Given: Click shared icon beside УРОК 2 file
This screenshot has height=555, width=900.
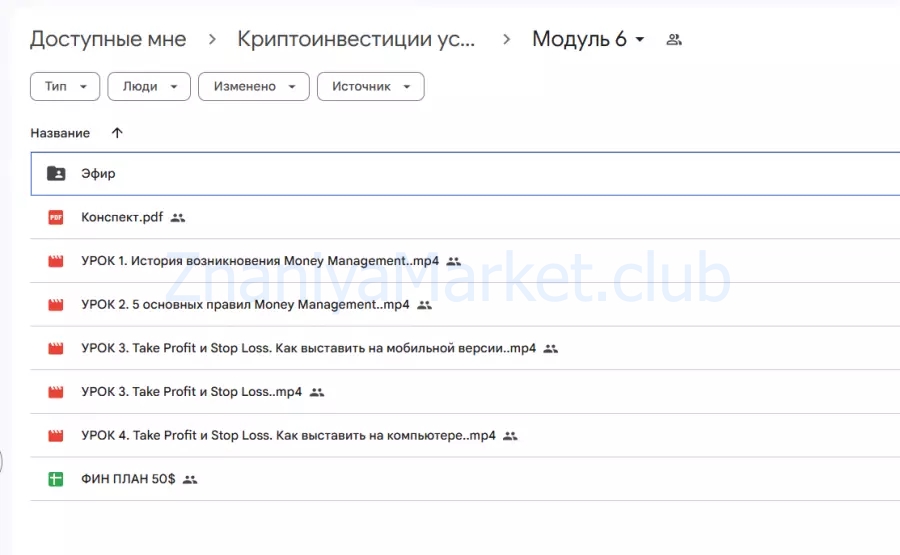Looking at the screenshot, I should pyautogui.click(x=424, y=305).
